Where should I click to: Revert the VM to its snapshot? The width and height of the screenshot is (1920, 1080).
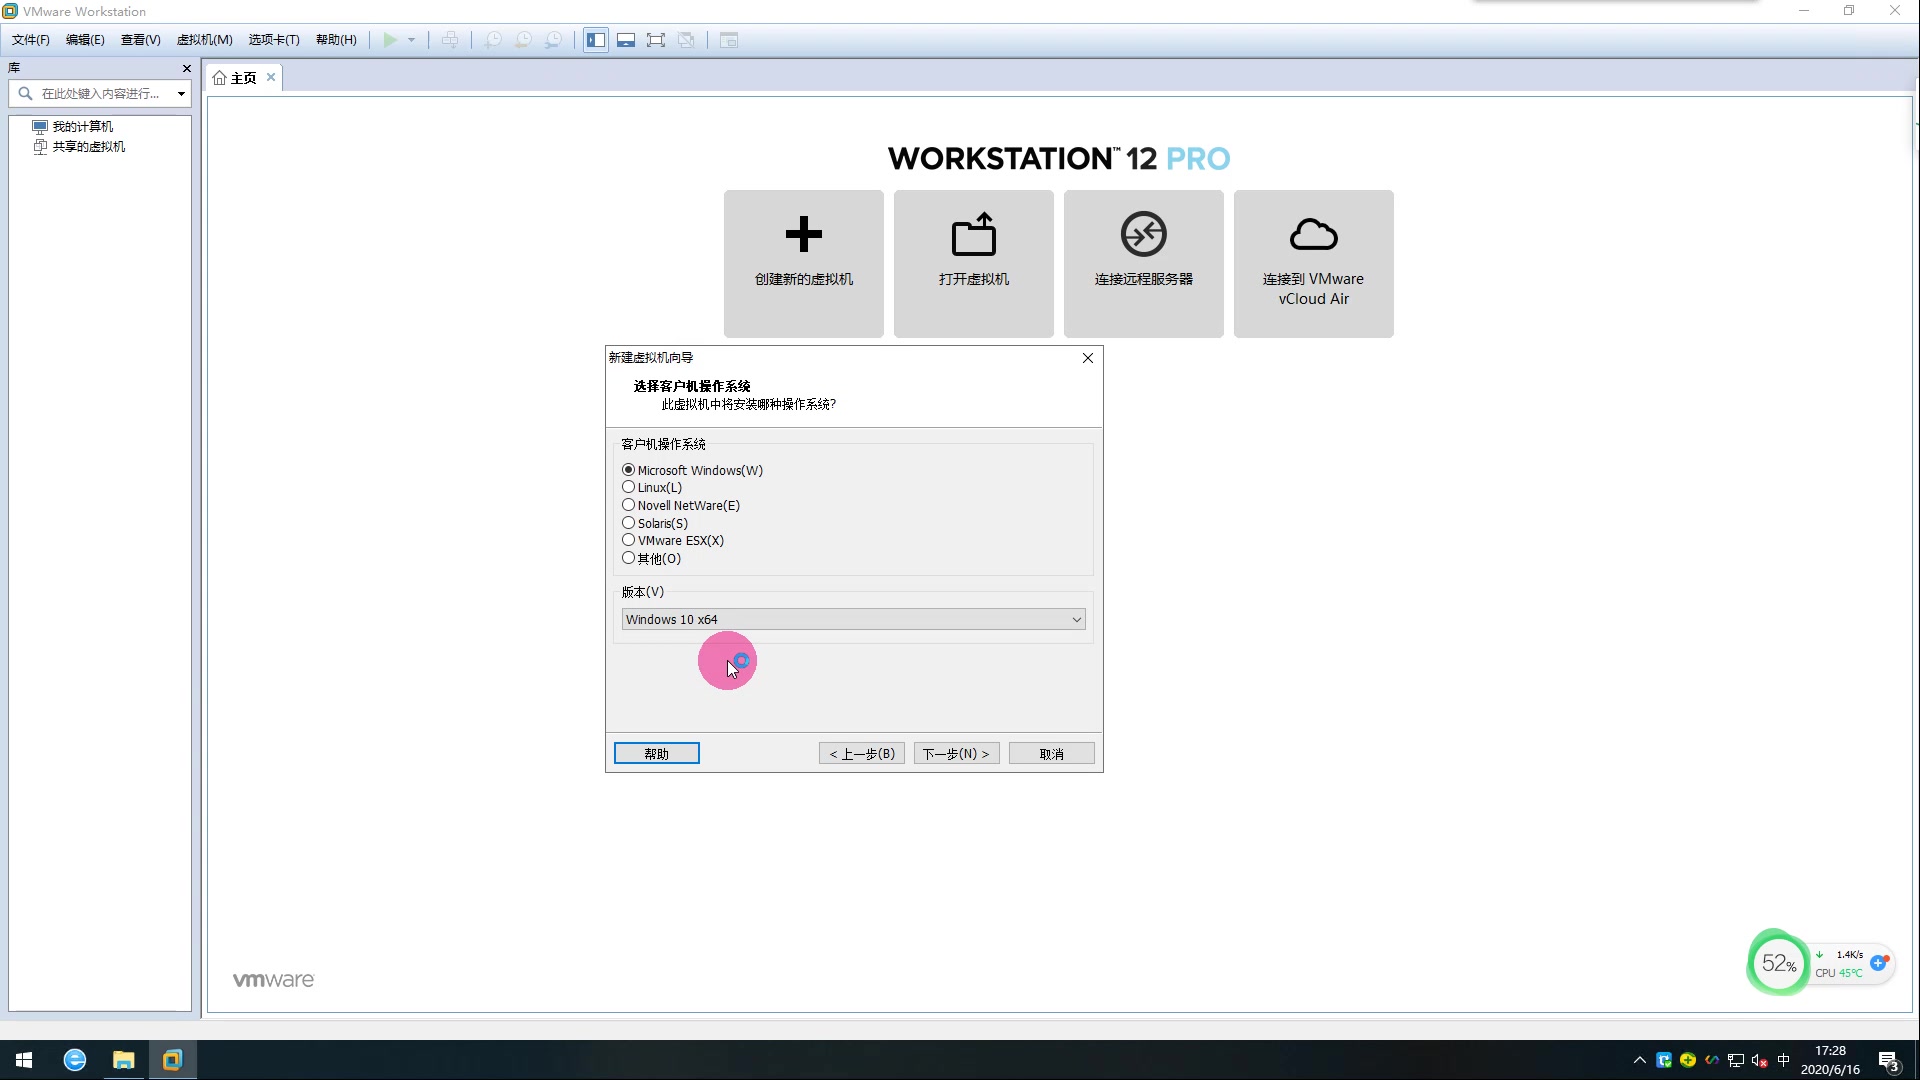523,40
